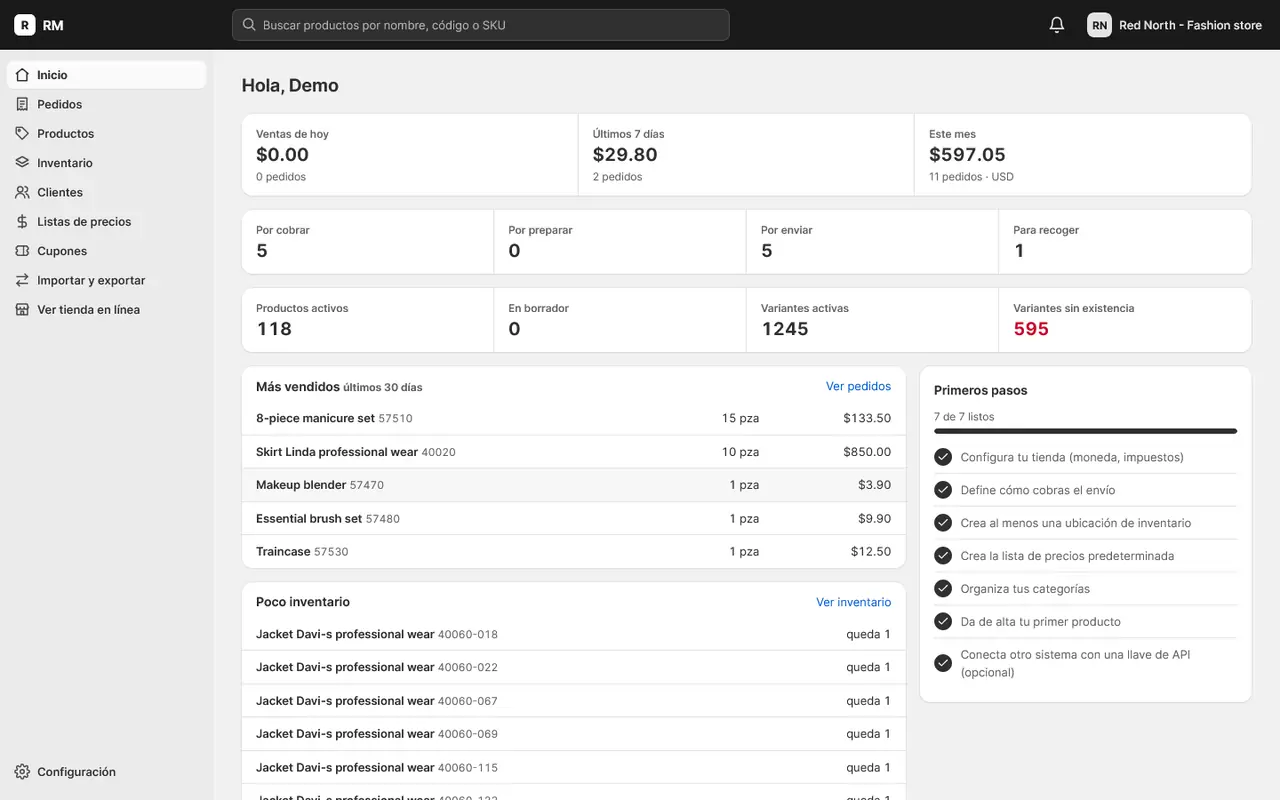Click the checkmark beside Organiza tus categorías
Image resolution: width=1280 pixels, height=800 pixels.
(x=942, y=589)
